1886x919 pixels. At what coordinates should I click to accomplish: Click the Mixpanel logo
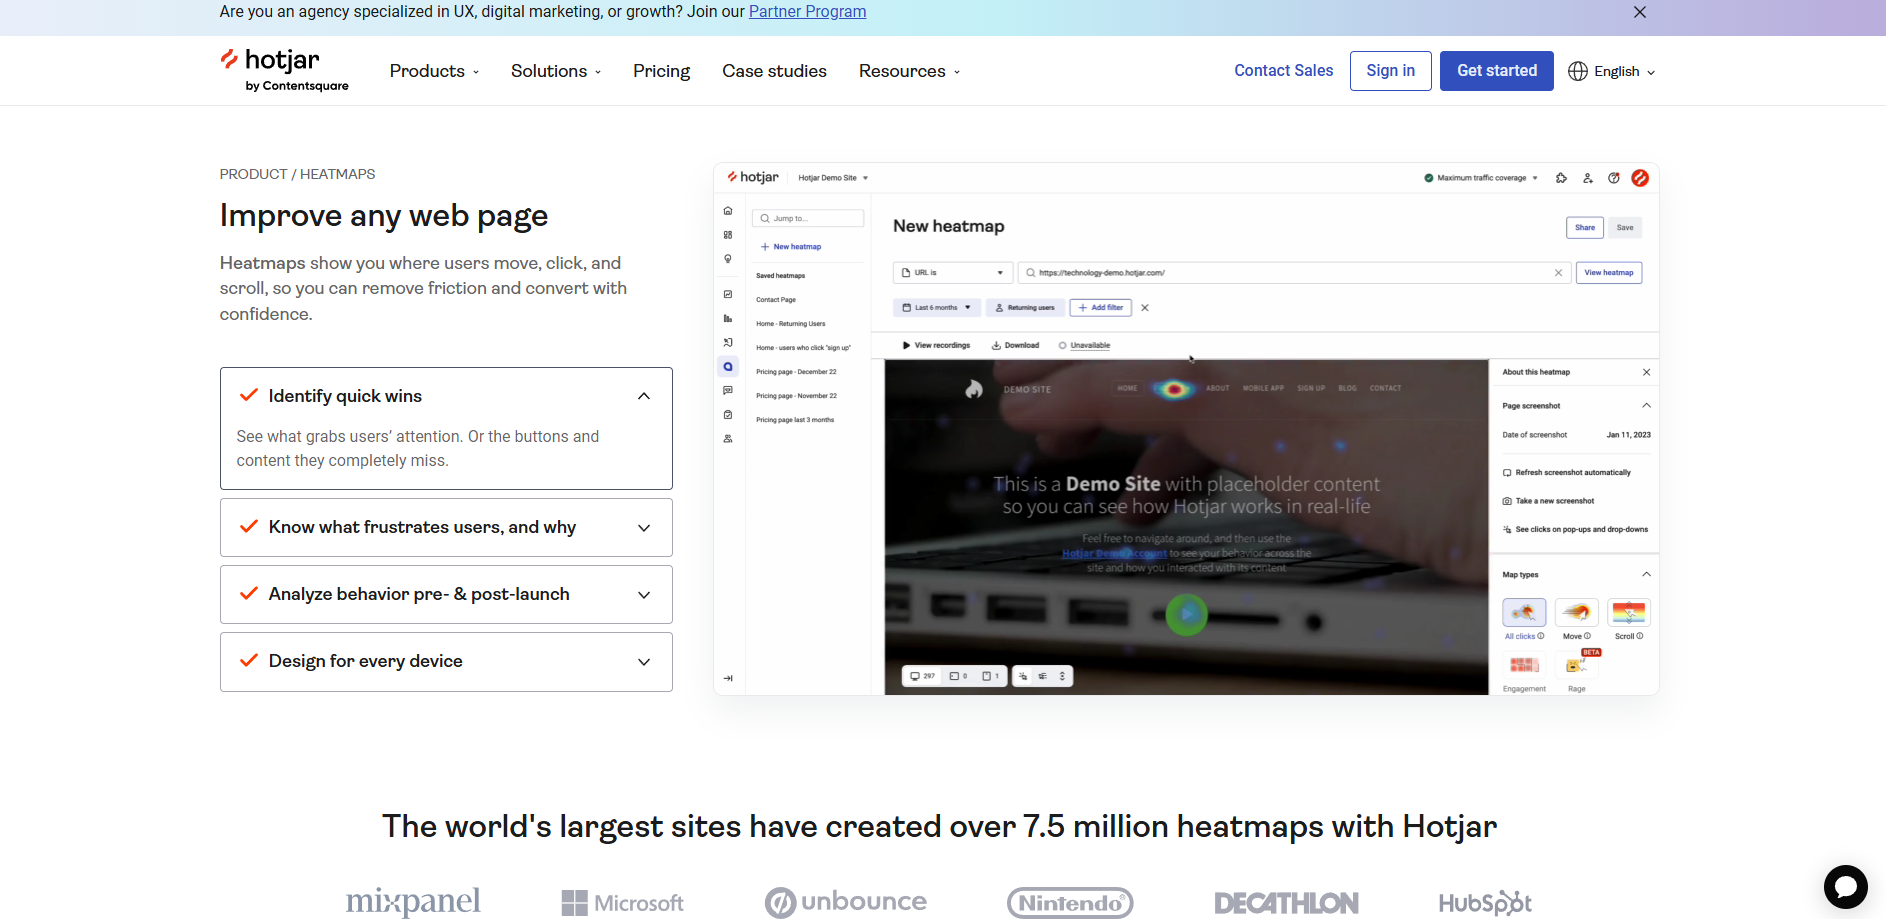click(x=413, y=901)
